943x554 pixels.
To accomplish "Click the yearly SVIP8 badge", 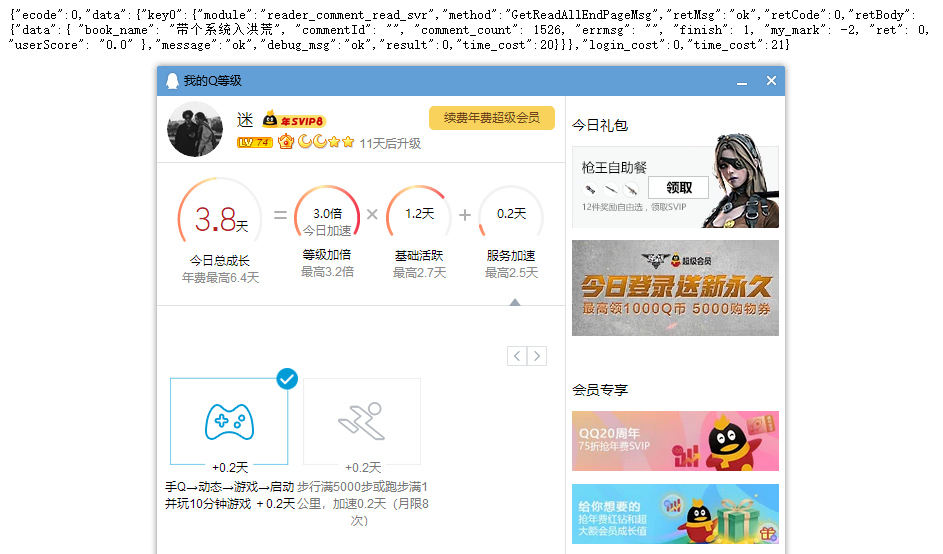I will click(x=294, y=120).
